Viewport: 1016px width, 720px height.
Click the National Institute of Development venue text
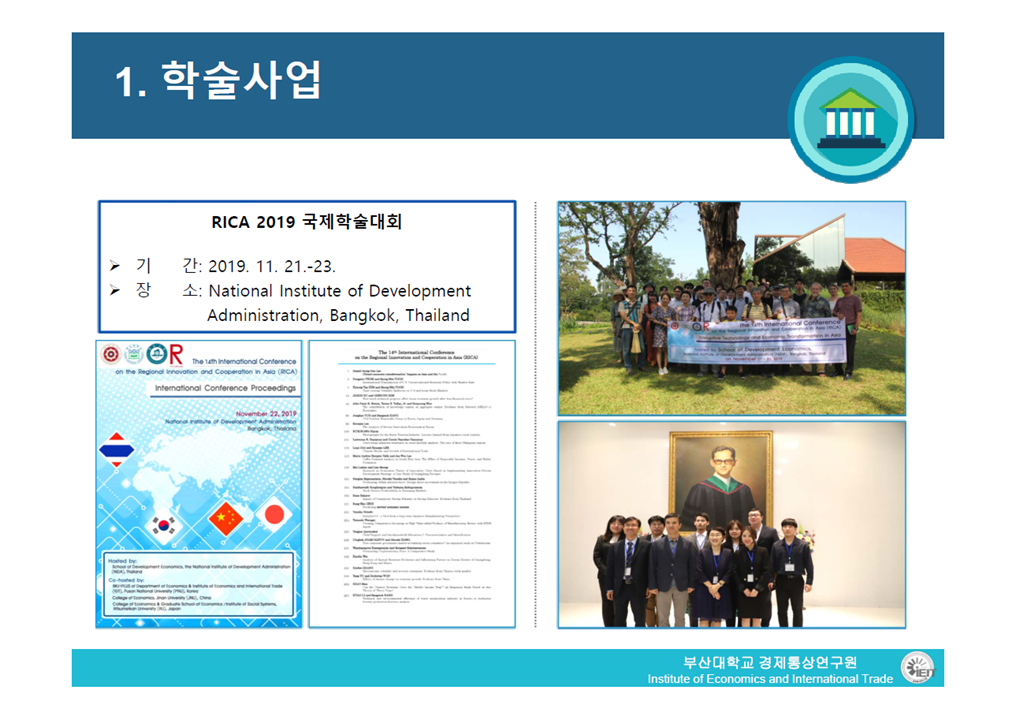click(x=339, y=291)
